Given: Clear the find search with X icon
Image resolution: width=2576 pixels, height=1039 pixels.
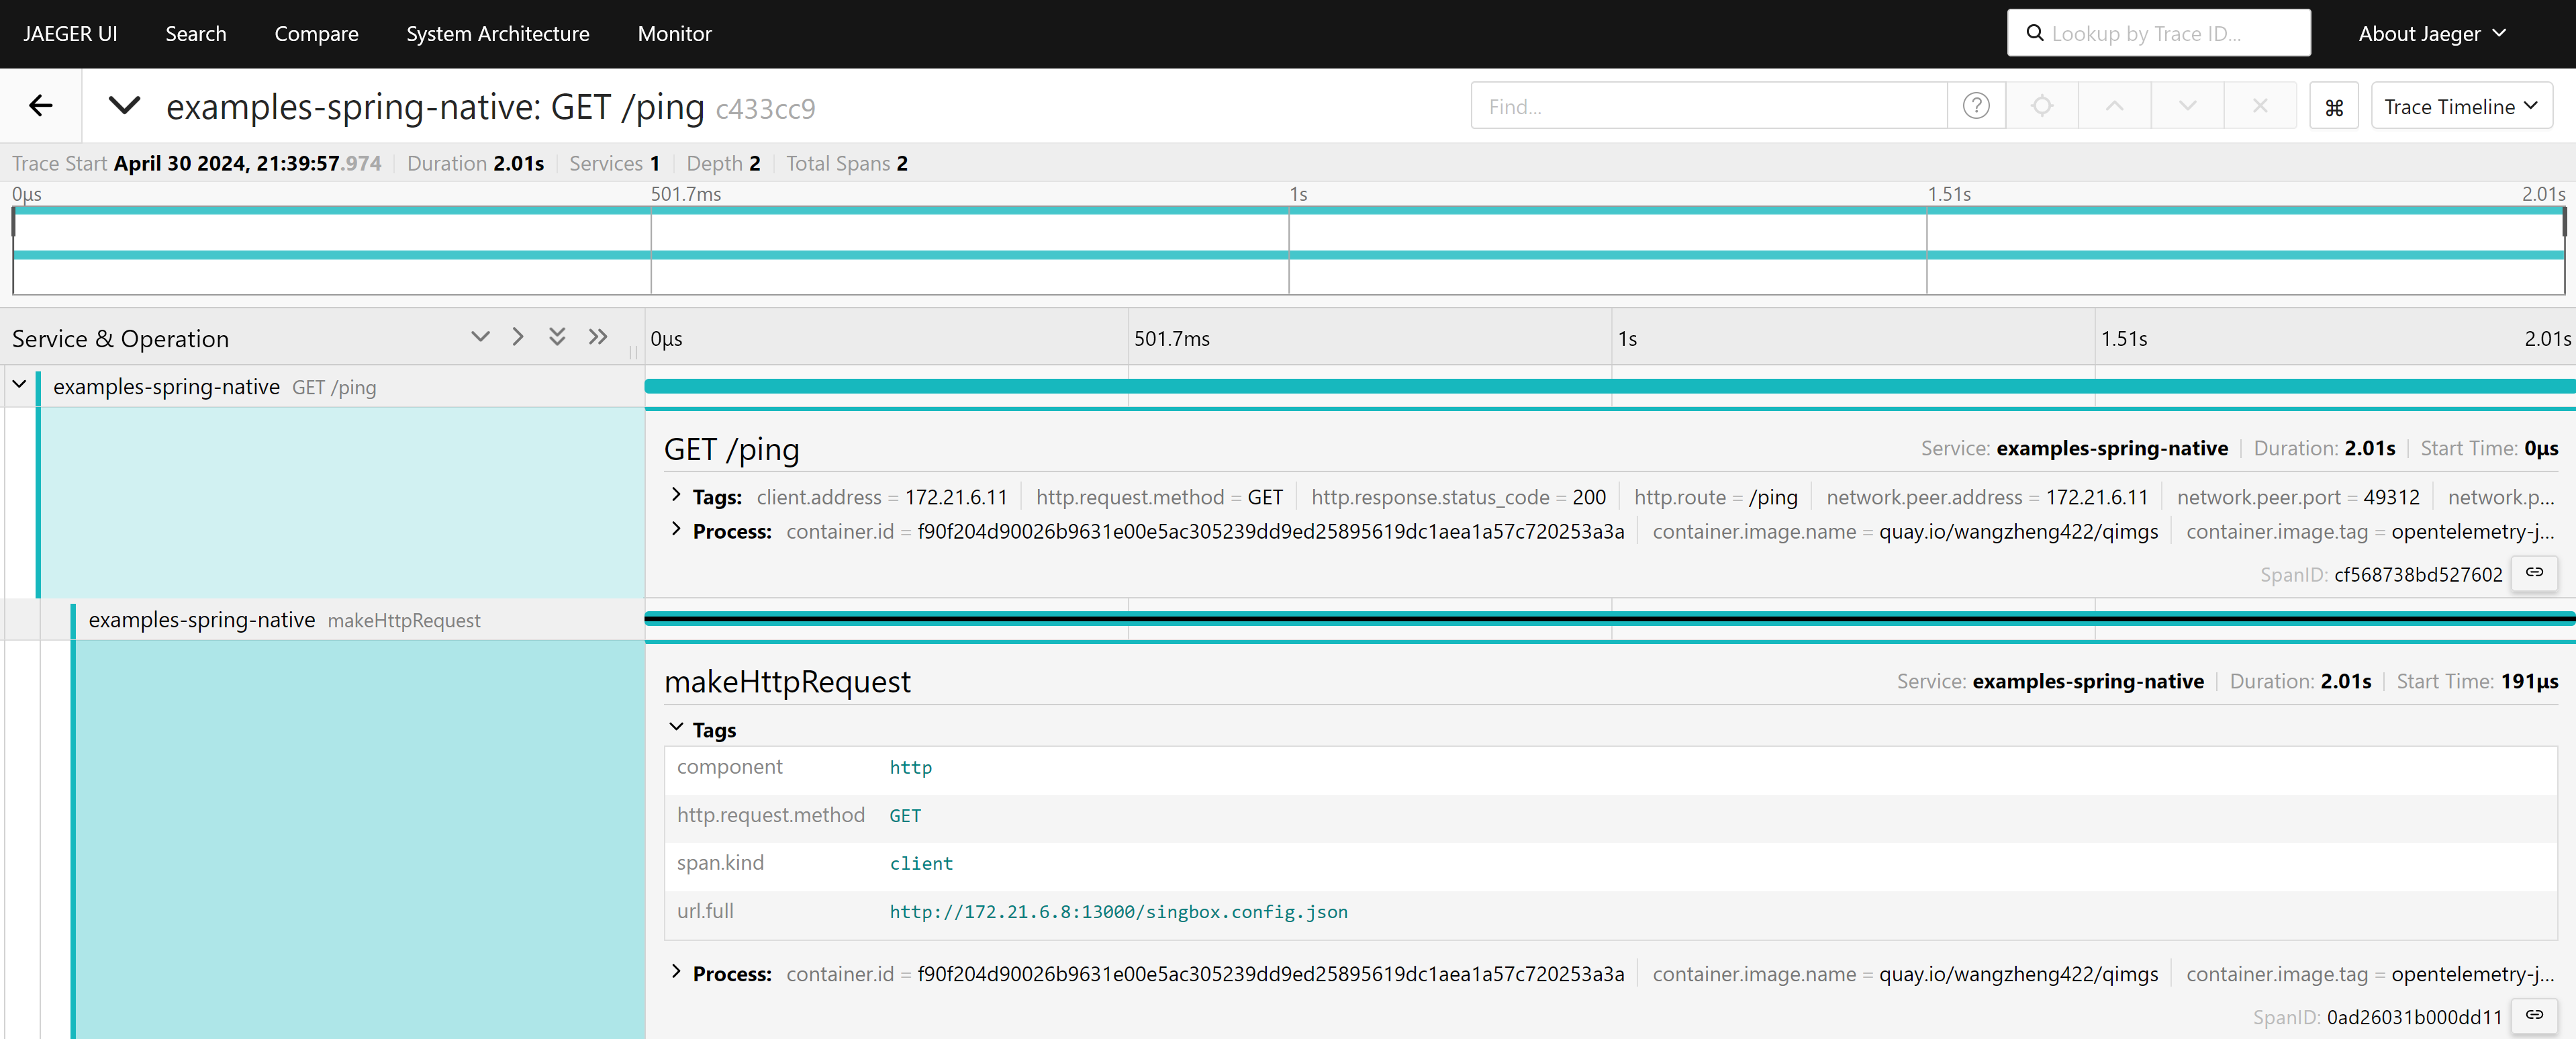Looking at the screenshot, I should pos(2259,106).
